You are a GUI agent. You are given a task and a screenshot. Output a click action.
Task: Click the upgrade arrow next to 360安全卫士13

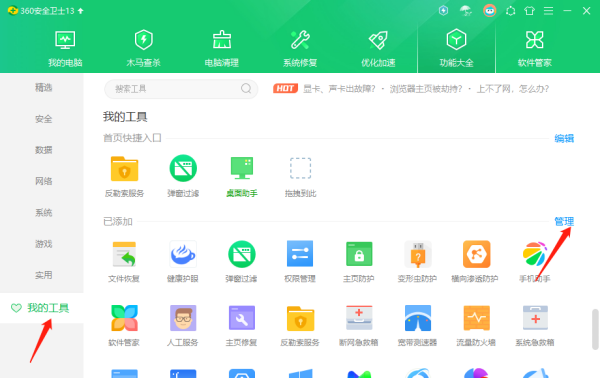81,11
